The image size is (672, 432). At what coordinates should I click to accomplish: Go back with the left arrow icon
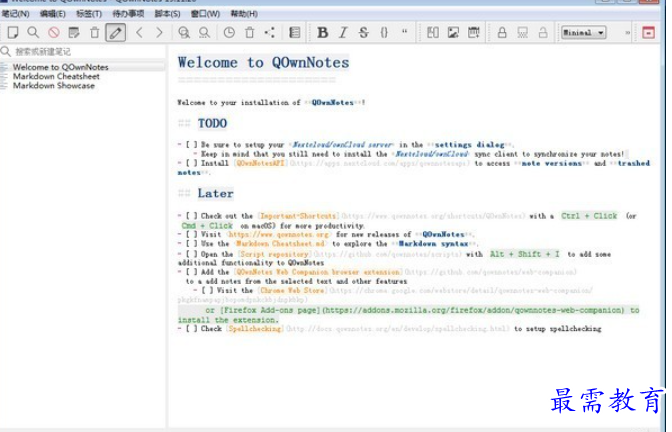139,33
